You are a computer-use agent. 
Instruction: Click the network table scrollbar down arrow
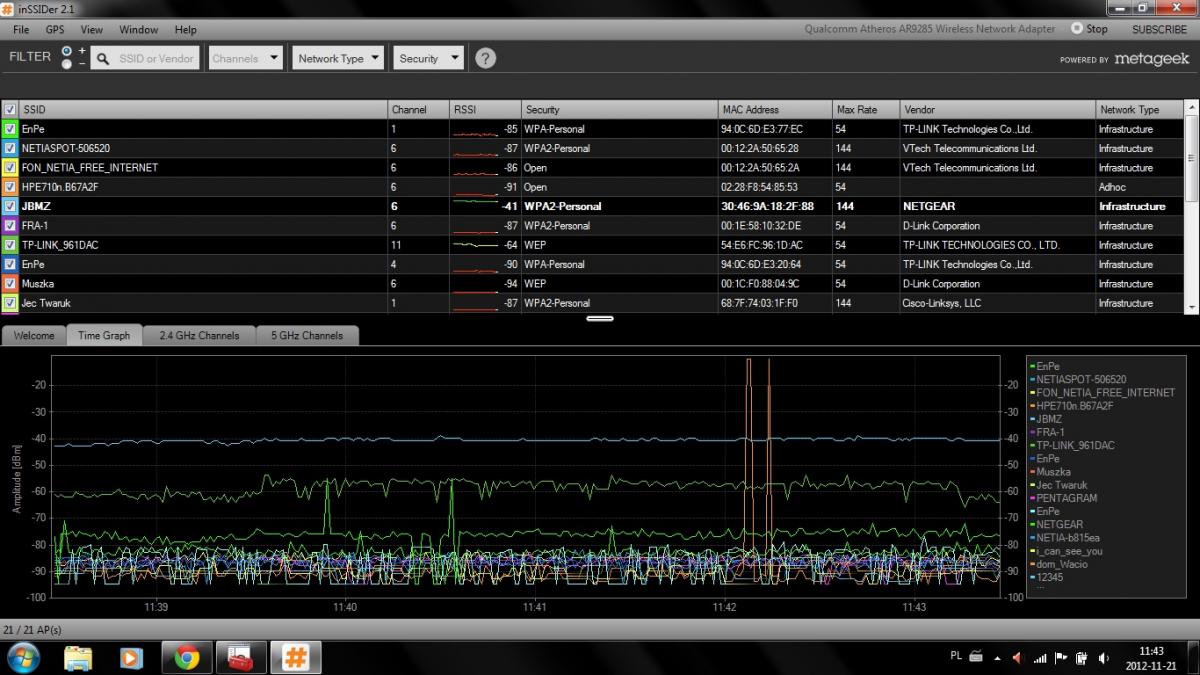(1191, 307)
